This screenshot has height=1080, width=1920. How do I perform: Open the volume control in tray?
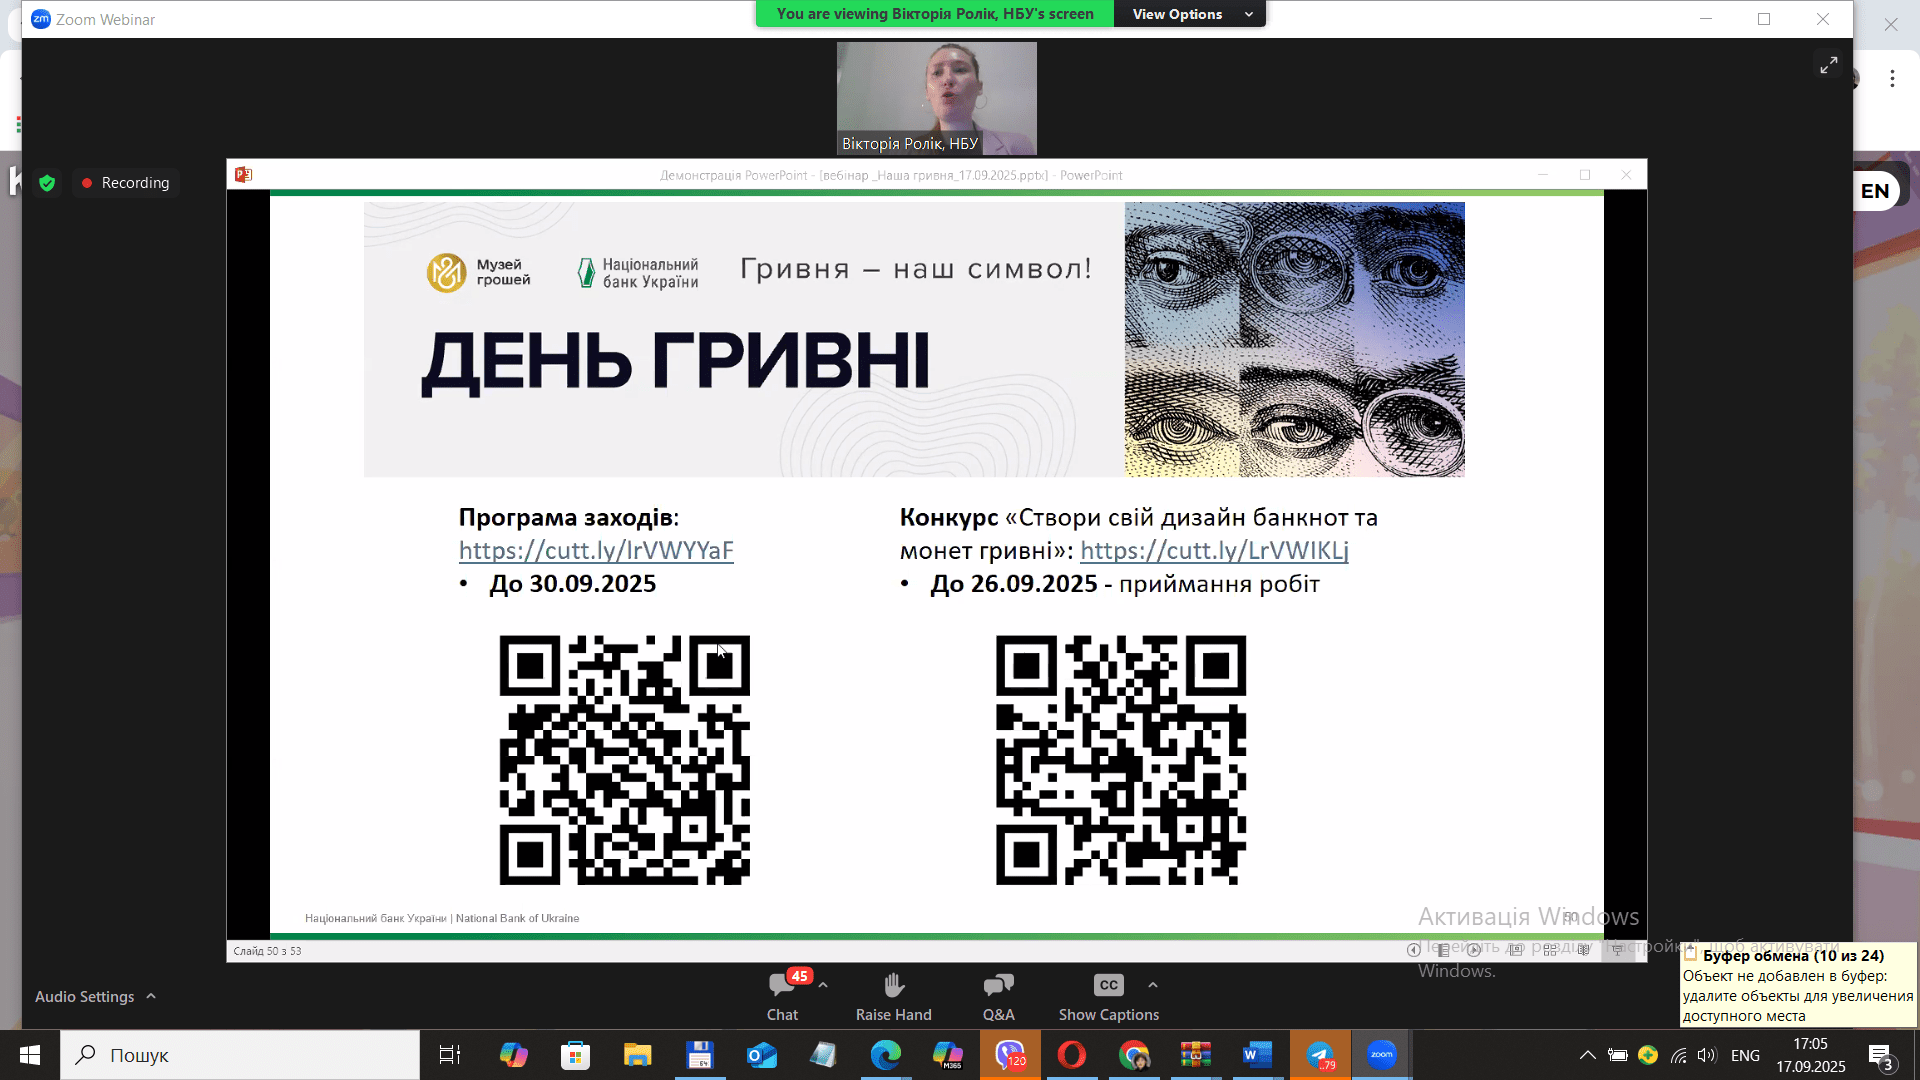tap(1707, 1055)
